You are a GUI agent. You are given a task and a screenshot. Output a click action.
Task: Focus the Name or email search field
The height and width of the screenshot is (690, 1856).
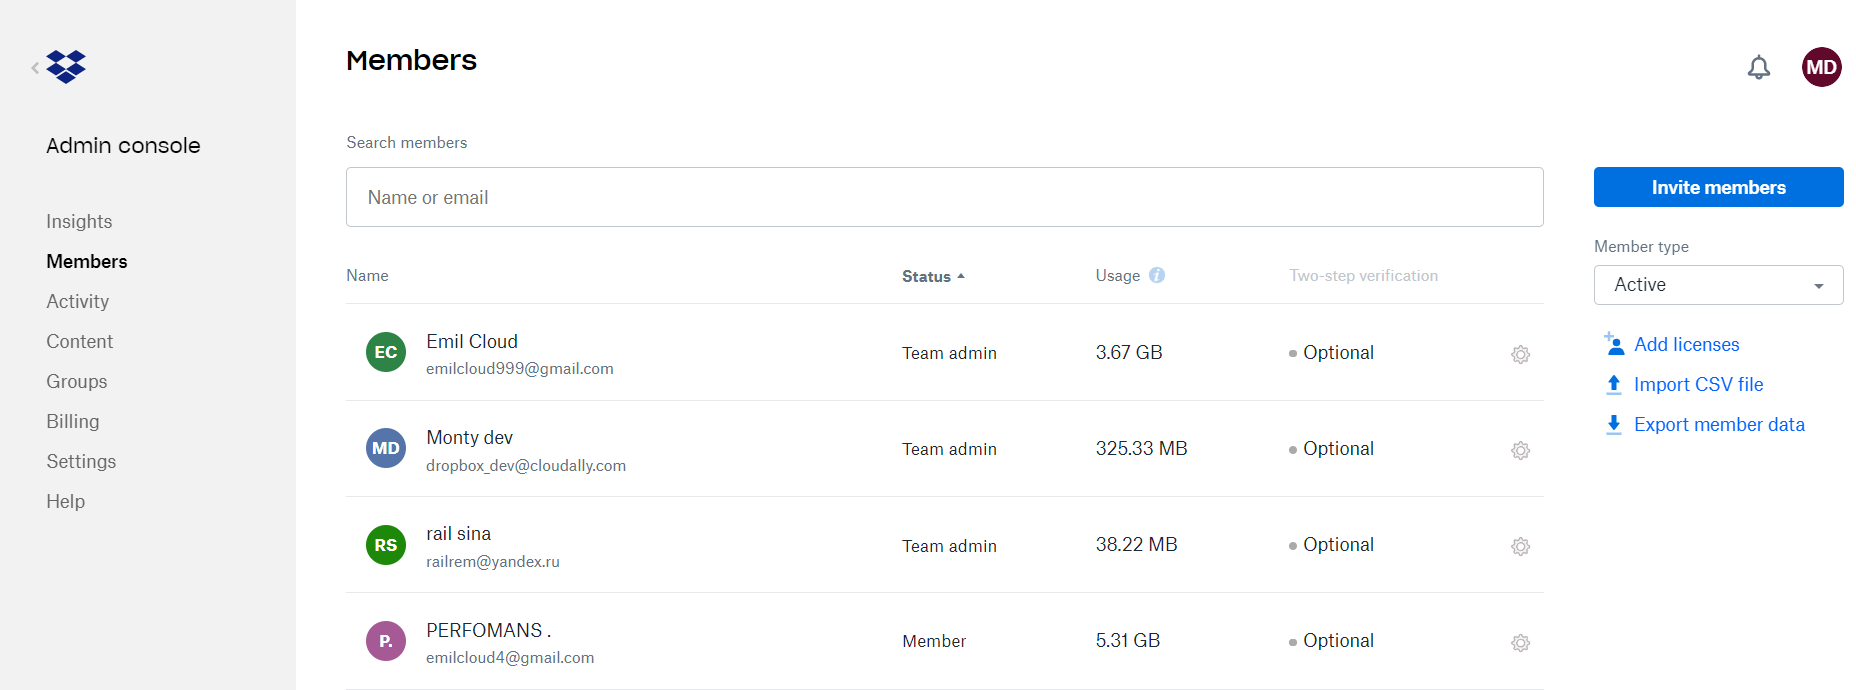944,197
